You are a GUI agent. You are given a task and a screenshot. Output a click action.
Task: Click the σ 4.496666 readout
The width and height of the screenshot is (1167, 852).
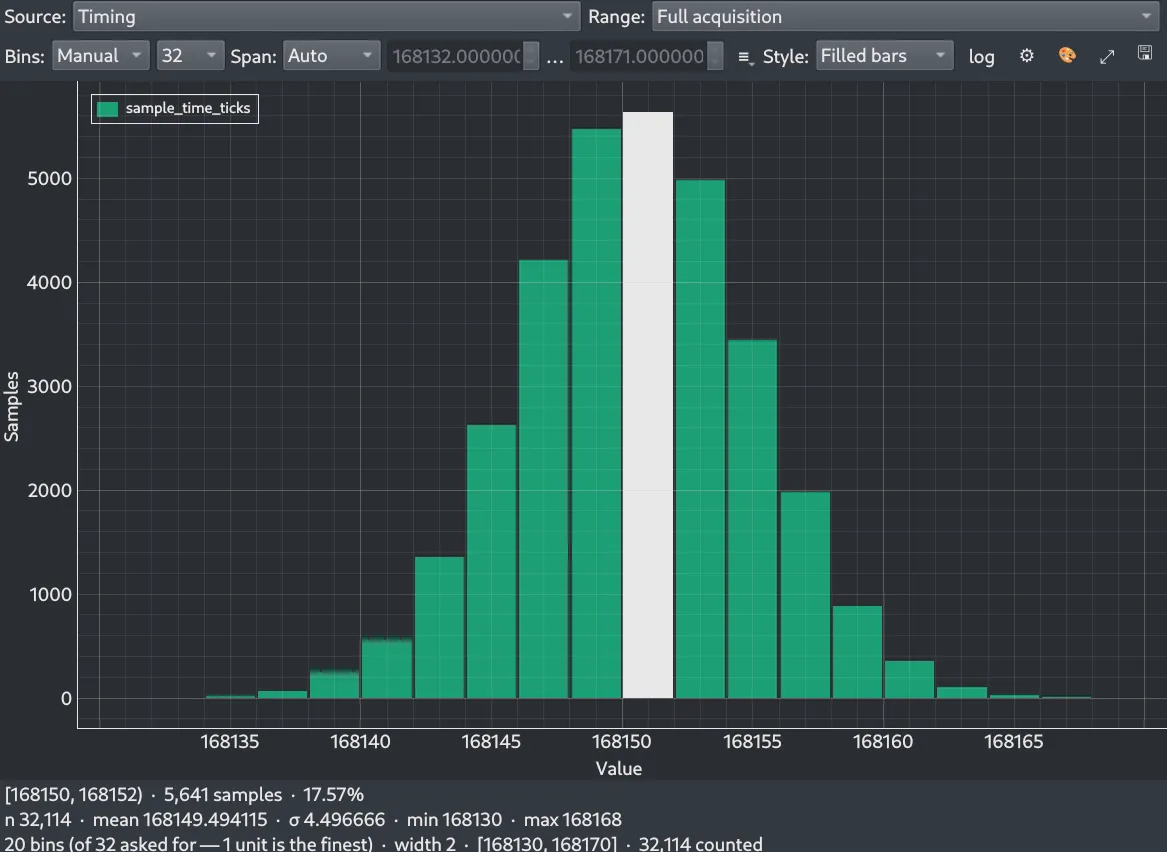[x=336, y=820]
